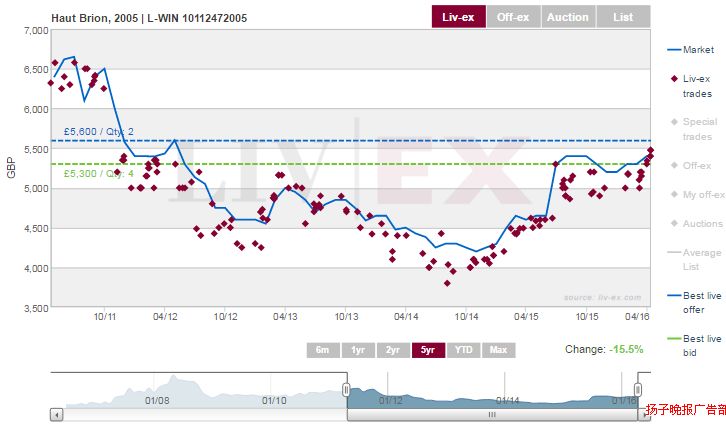The image size is (726, 426).
Task: Select the 5yr time range
Action: 428,350
